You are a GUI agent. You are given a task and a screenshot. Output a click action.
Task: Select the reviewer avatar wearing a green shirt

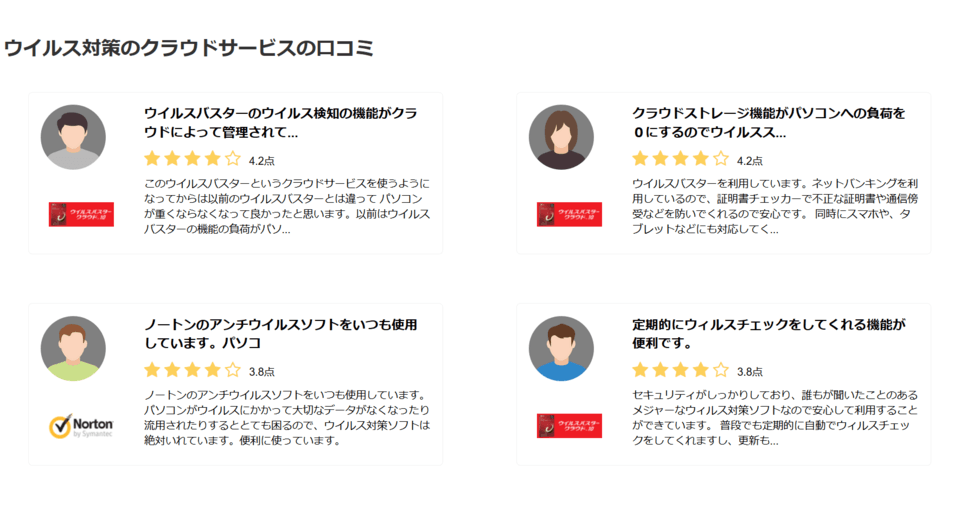point(73,348)
